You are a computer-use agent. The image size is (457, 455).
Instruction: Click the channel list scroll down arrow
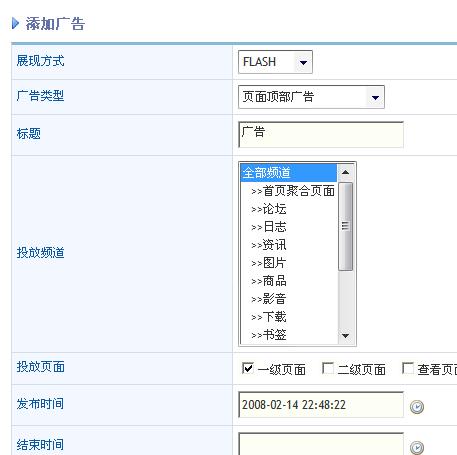click(346, 336)
